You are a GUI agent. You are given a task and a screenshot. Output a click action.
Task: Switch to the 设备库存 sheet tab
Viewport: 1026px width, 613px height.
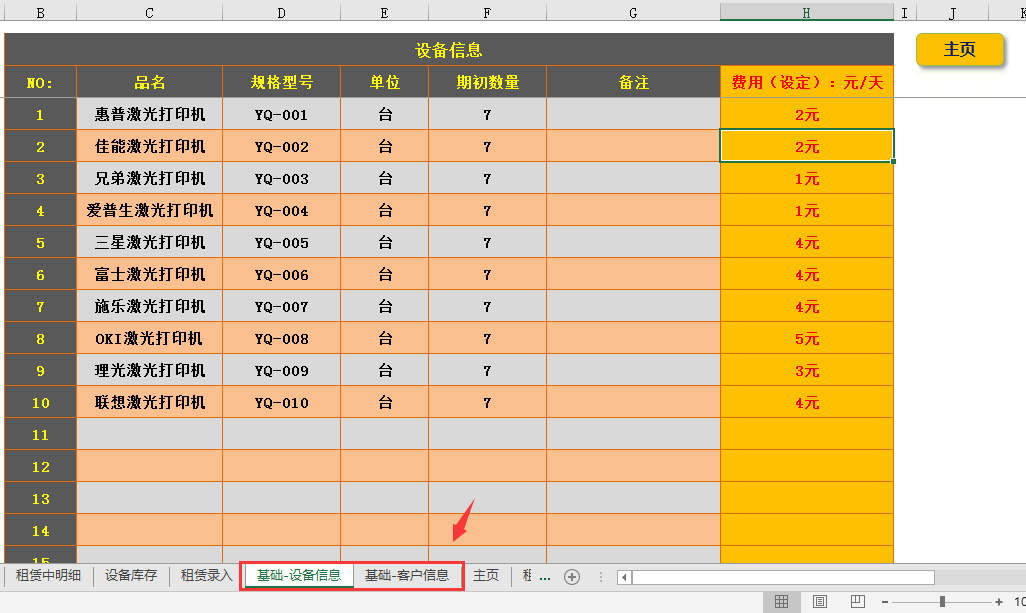131,576
